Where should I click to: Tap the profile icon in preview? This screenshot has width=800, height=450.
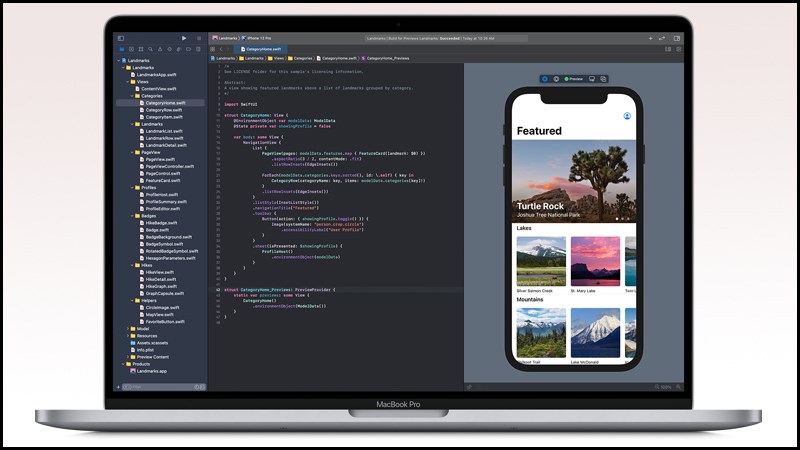pos(627,116)
